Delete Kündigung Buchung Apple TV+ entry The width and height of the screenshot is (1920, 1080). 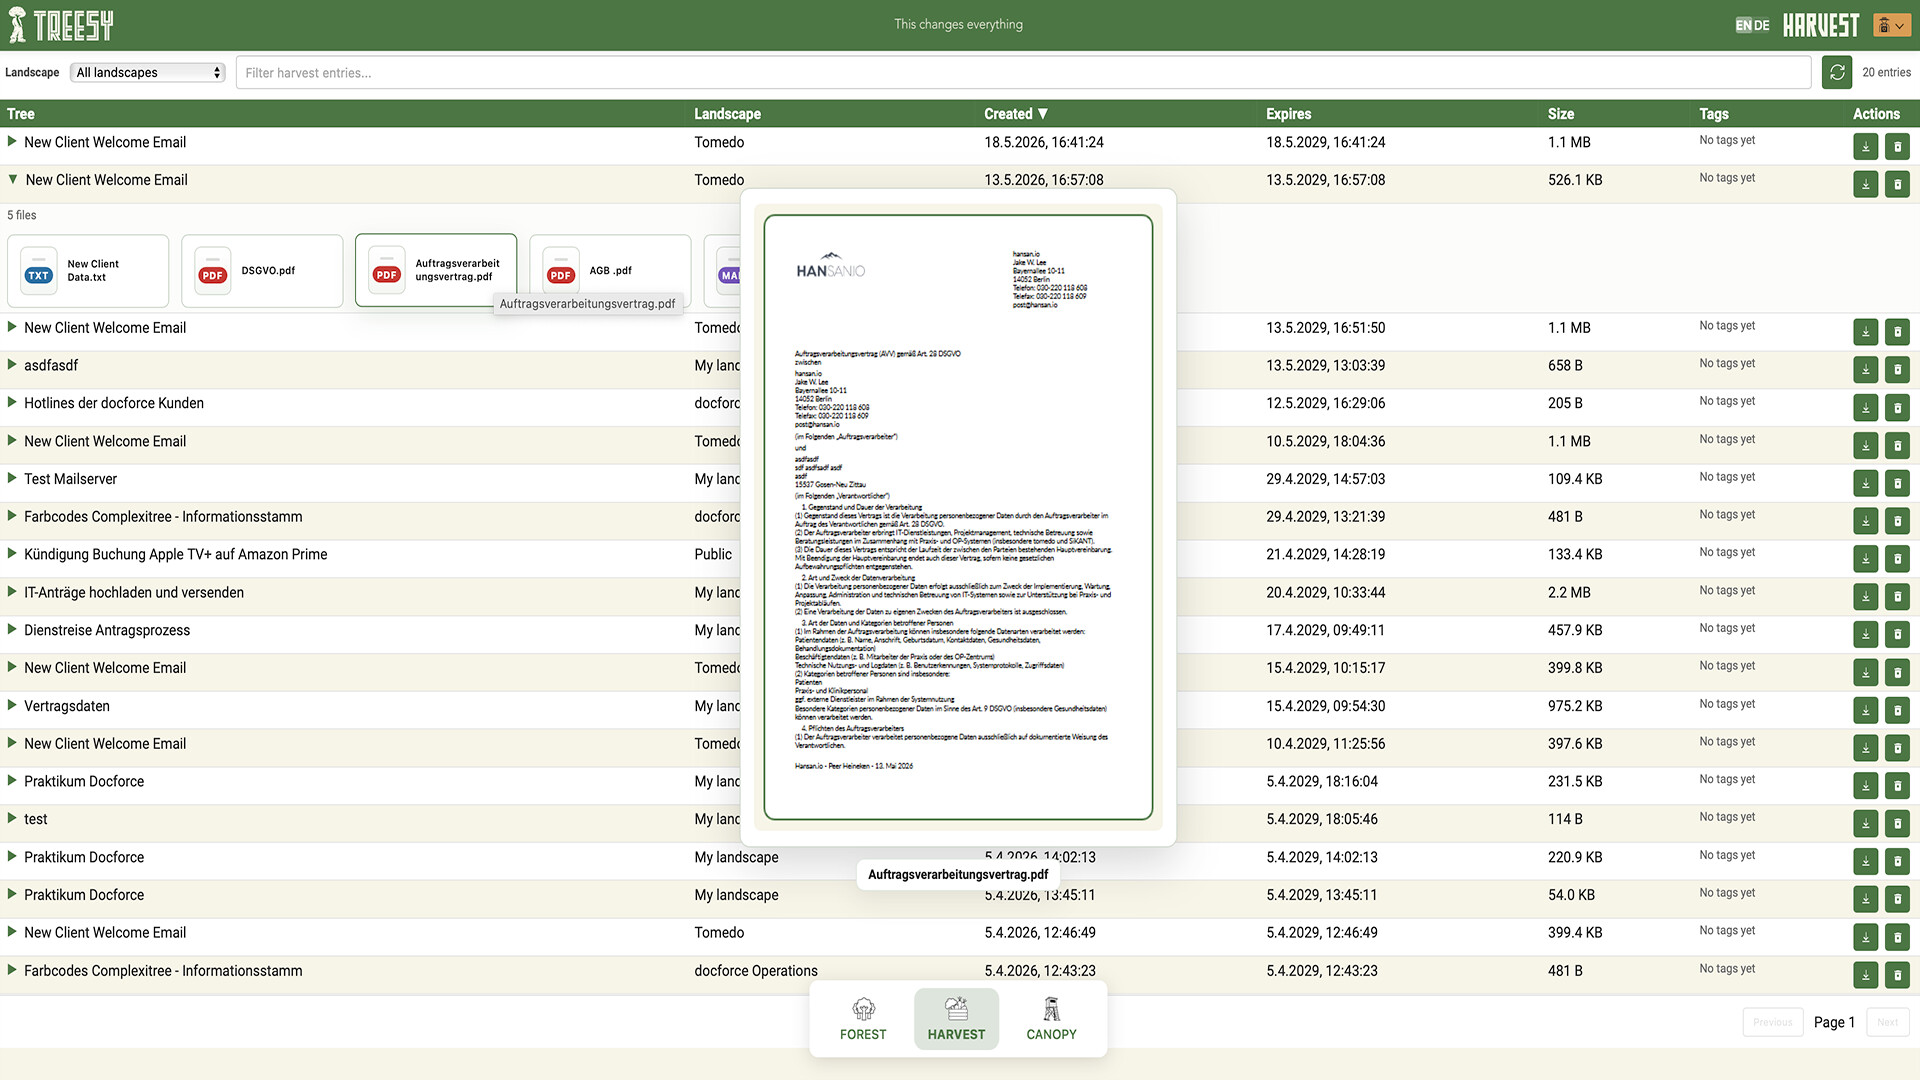click(1897, 559)
